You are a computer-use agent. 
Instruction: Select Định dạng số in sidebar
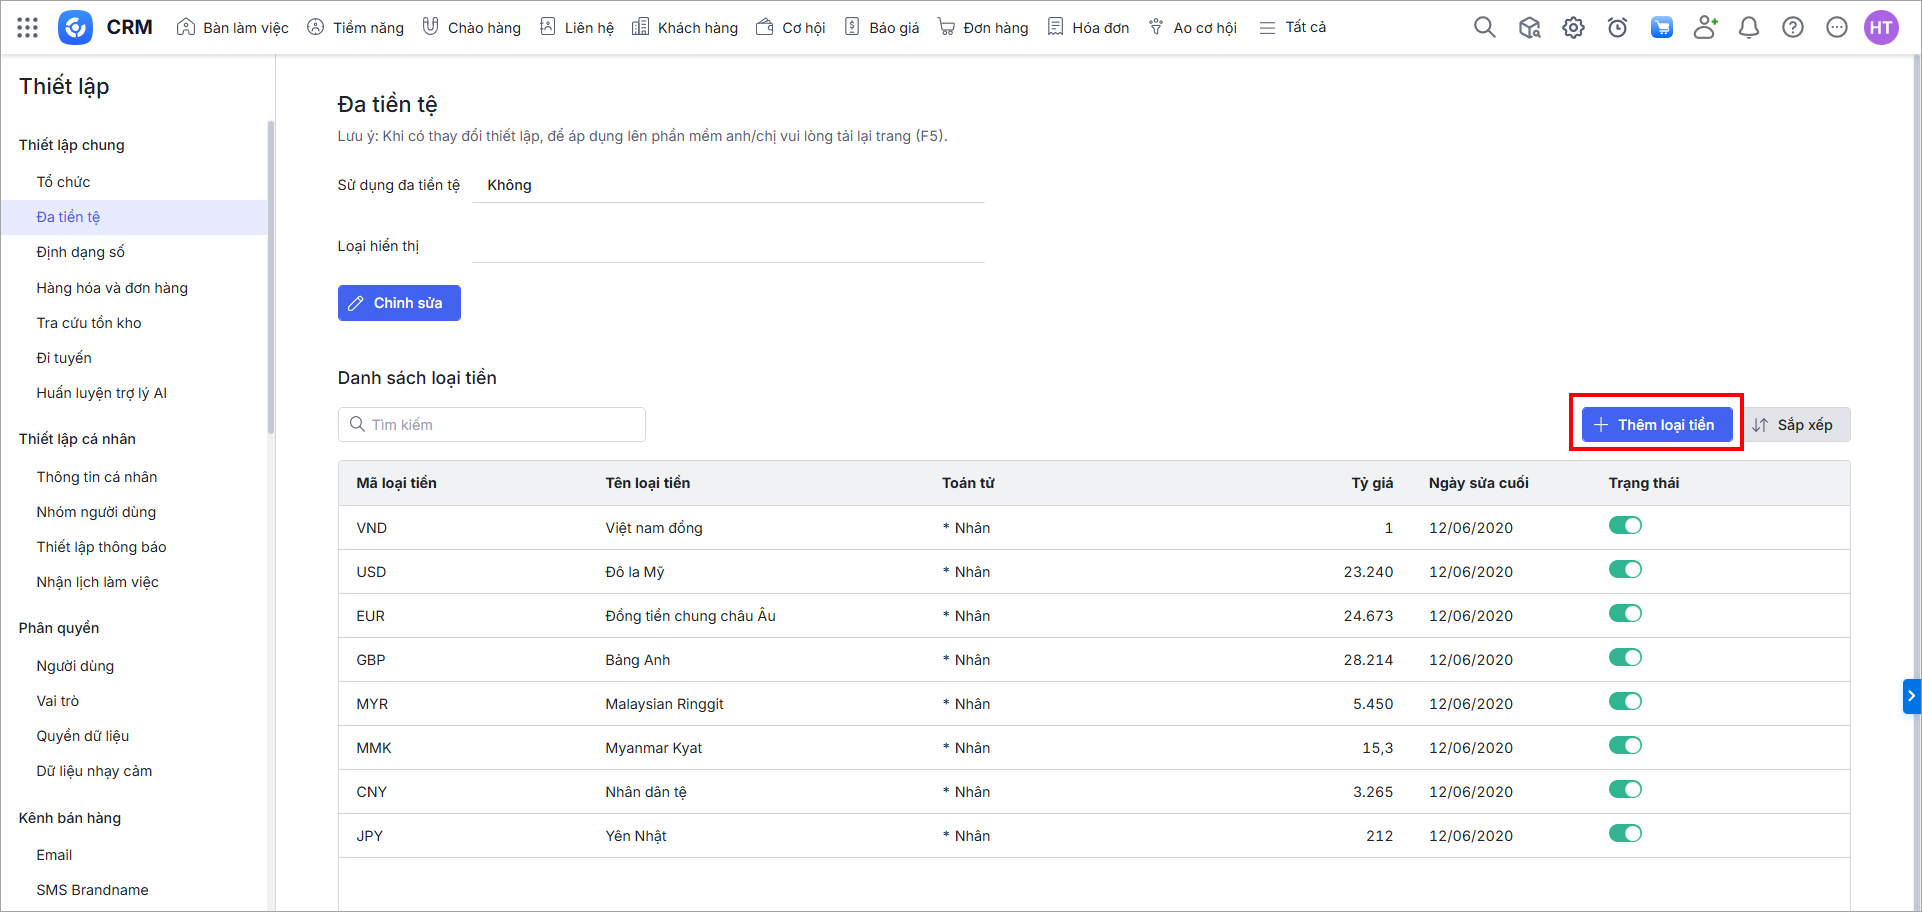click(81, 252)
